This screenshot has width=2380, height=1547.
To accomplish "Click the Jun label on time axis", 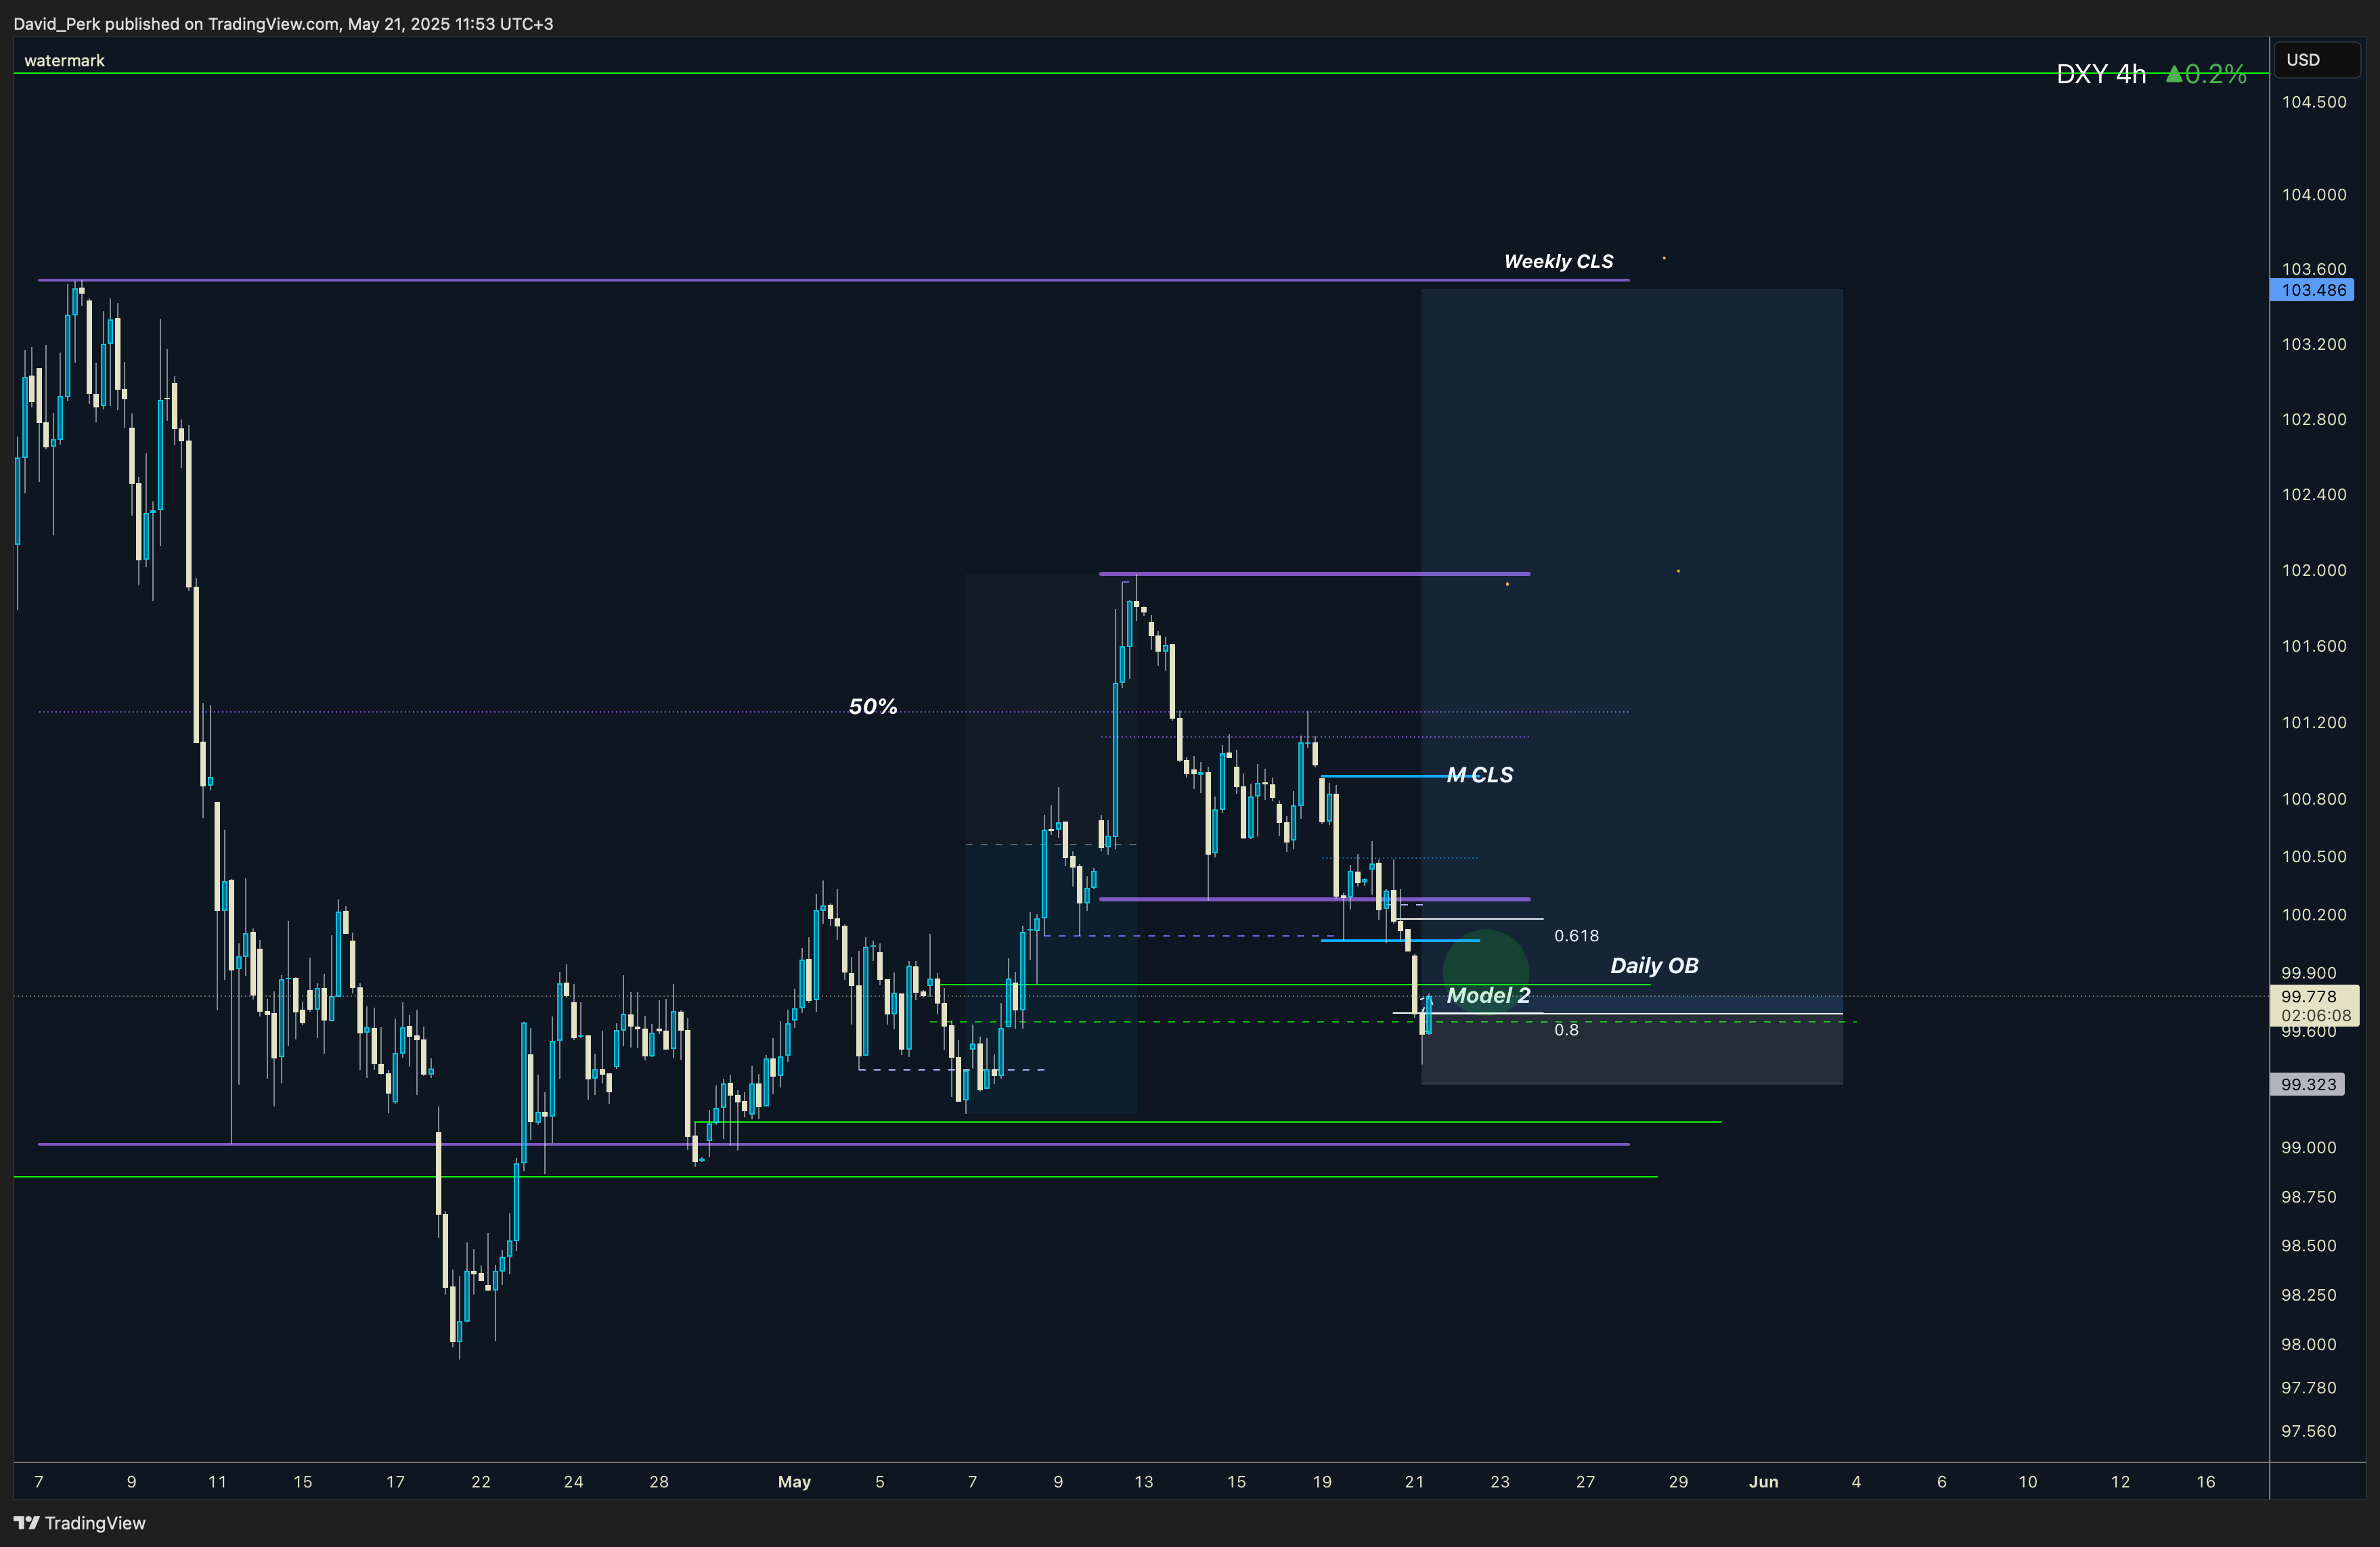I will (1763, 1482).
